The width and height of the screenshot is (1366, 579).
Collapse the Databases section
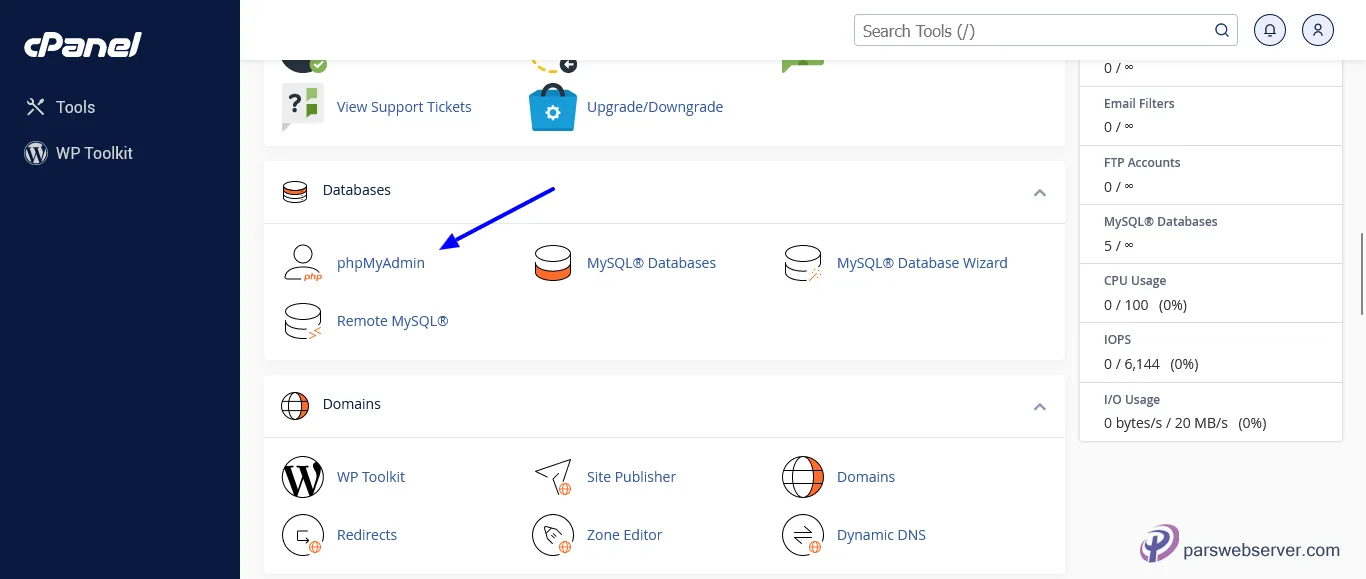(1040, 192)
